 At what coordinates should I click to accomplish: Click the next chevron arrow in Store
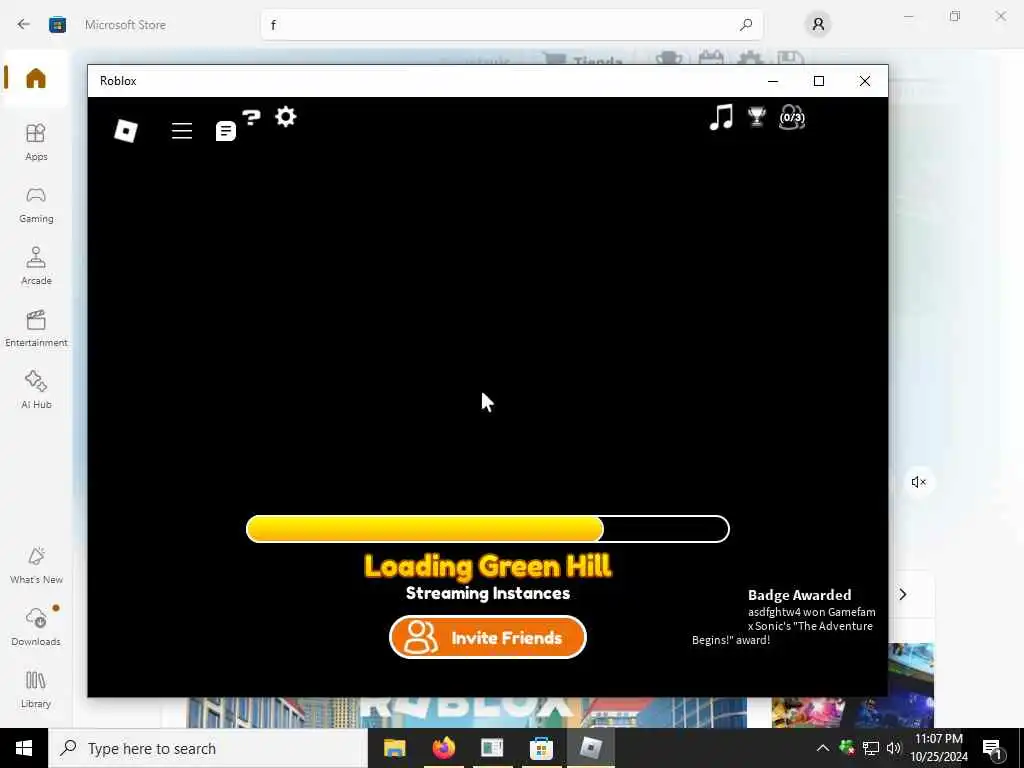(903, 594)
